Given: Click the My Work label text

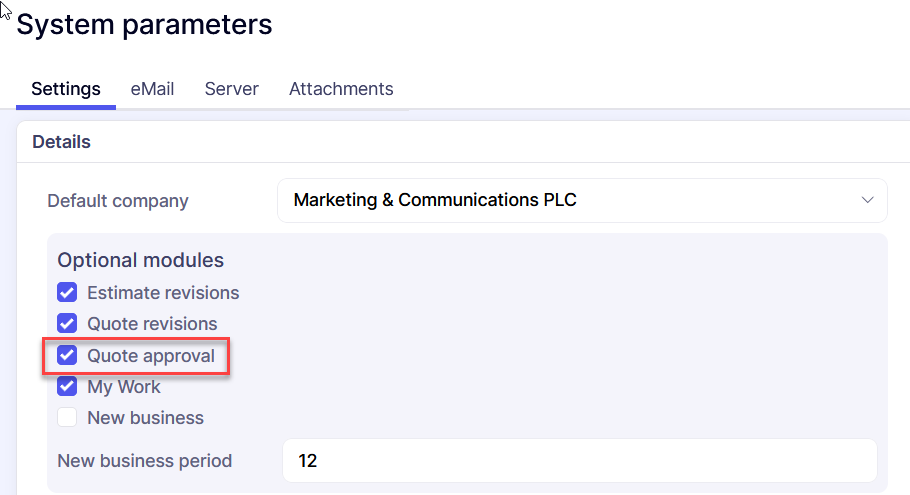Looking at the screenshot, I should click(124, 386).
